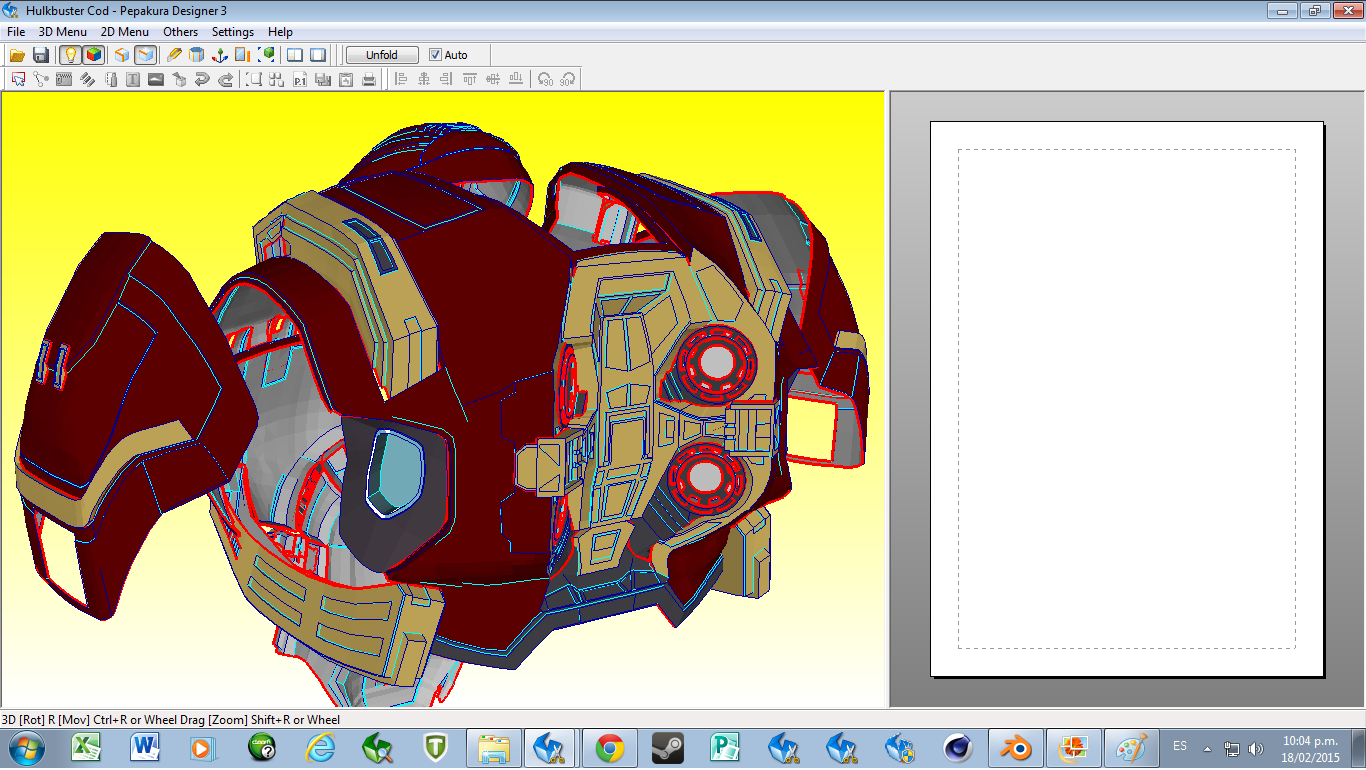Click the select-region bracket icon
The width and height of the screenshot is (1366, 770).
(254, 79)
